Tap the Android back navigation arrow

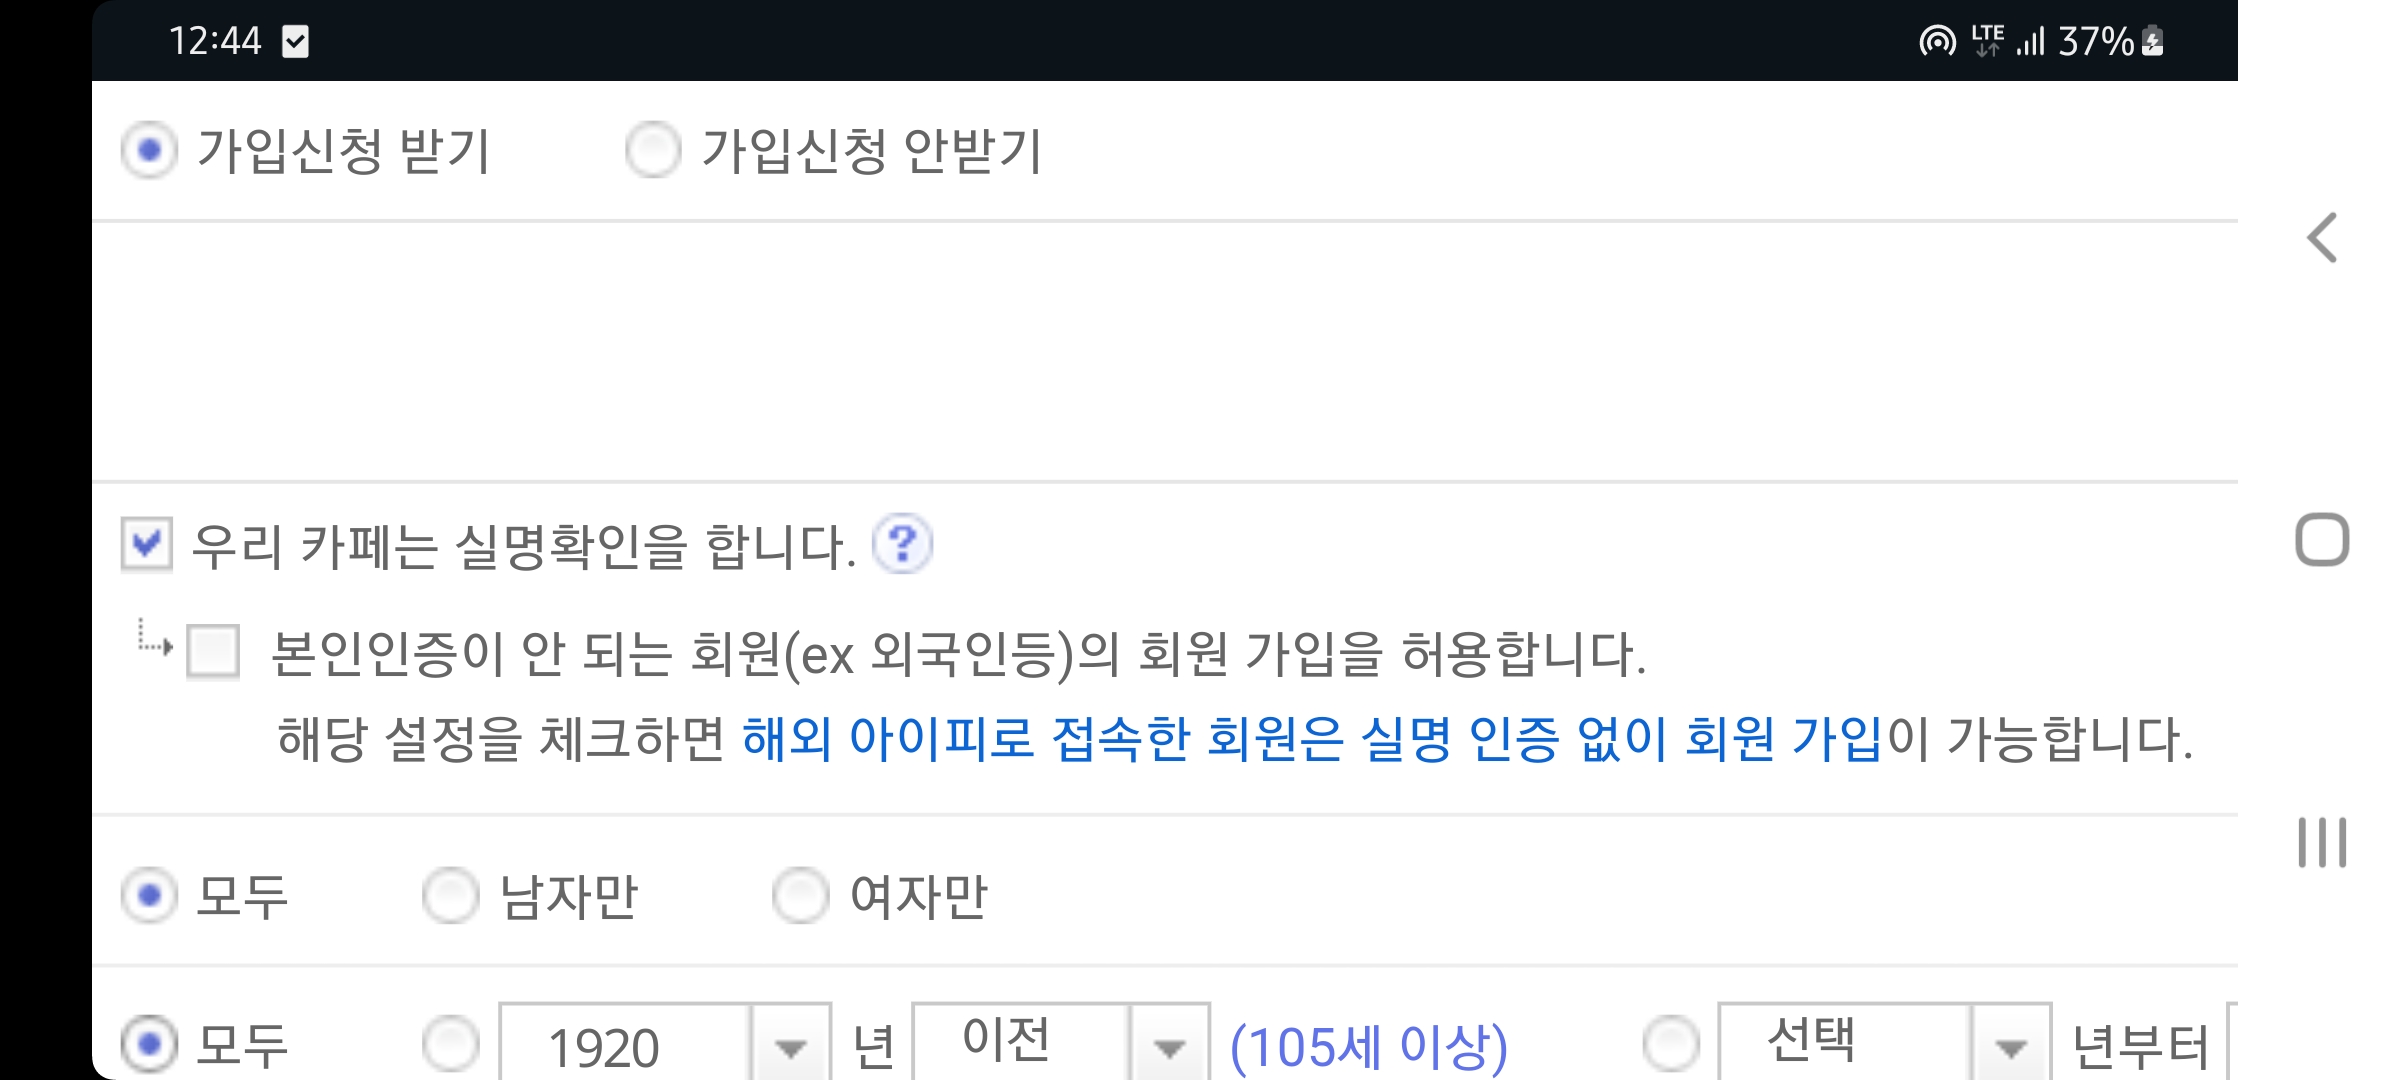pos(2322,238)
